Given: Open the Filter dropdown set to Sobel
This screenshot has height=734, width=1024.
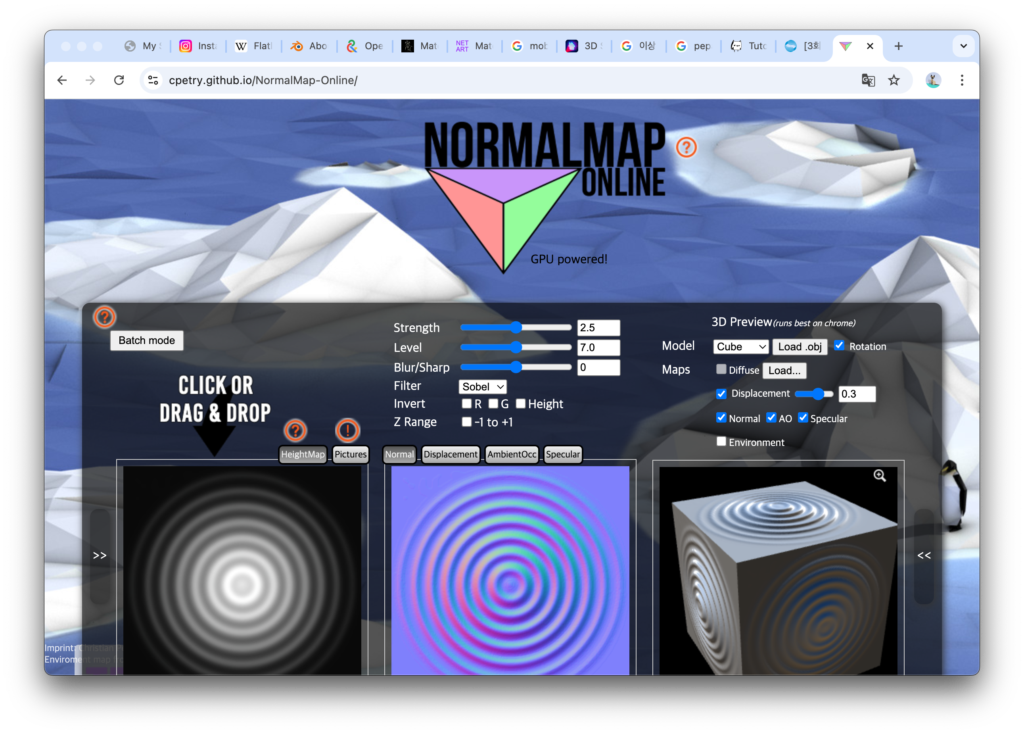Looking at the screenshot, I should [x=482, y=386].
